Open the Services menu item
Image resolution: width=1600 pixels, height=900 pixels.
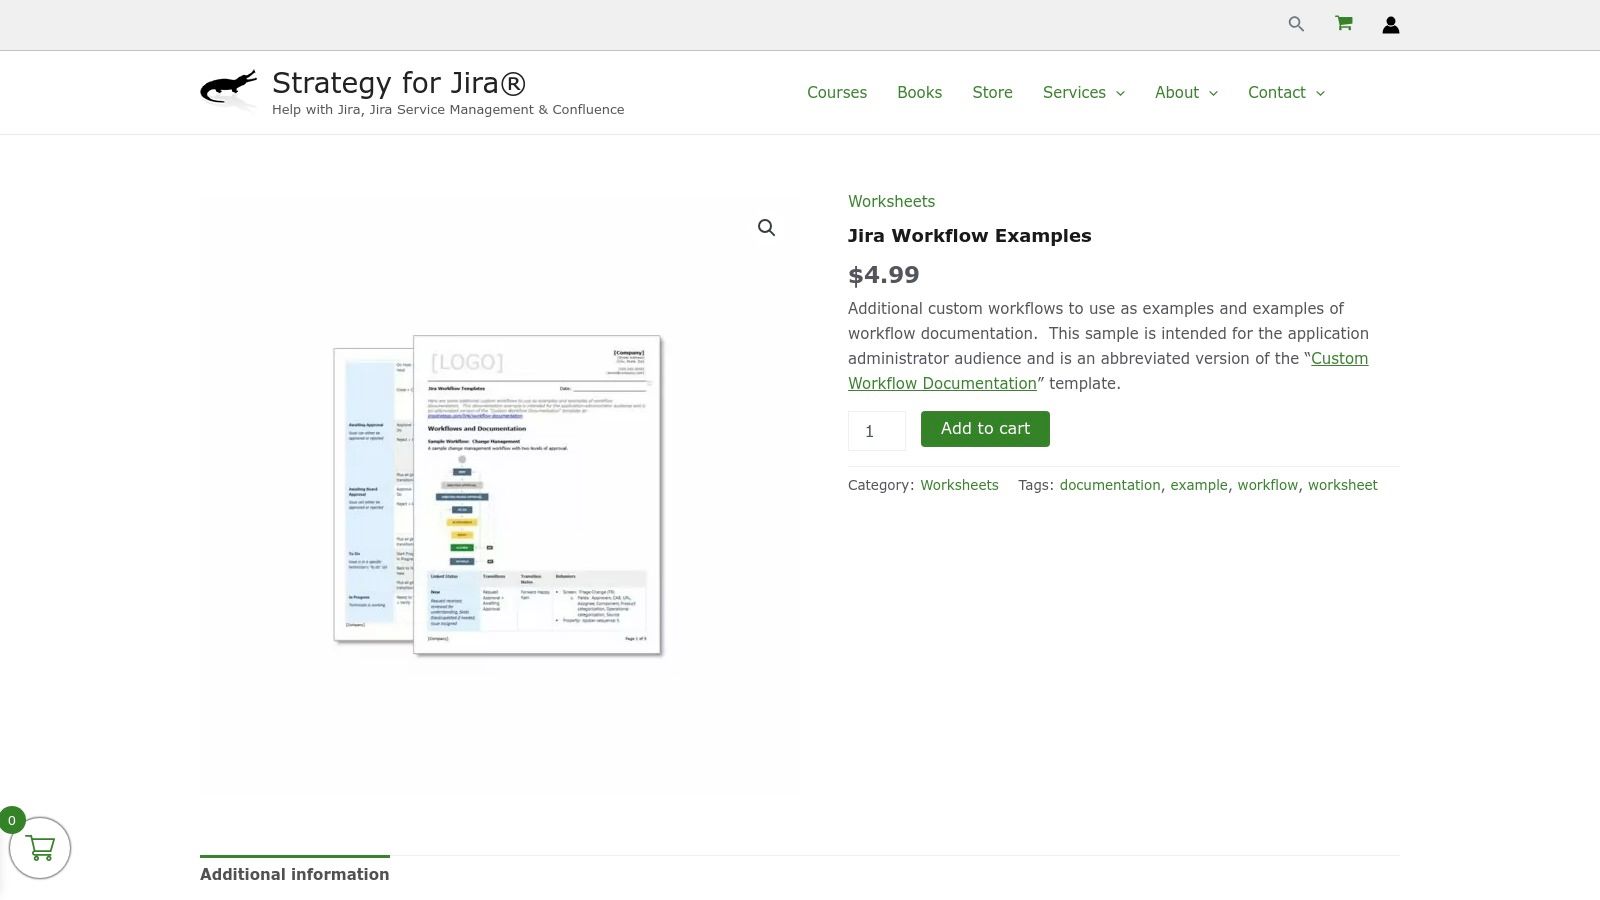click(1074, 92)
